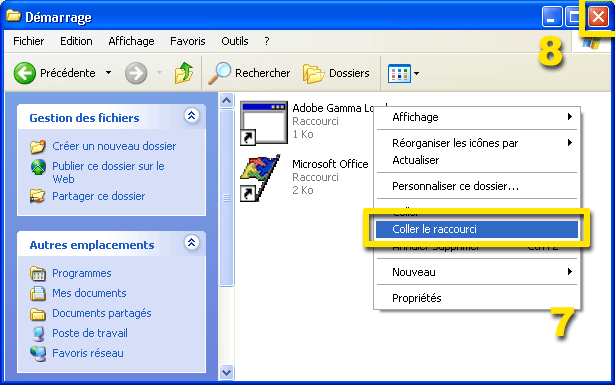Select the Adobe Gamma Loader shortcut icon
615x385 pixels.
[x=264, y=123]
